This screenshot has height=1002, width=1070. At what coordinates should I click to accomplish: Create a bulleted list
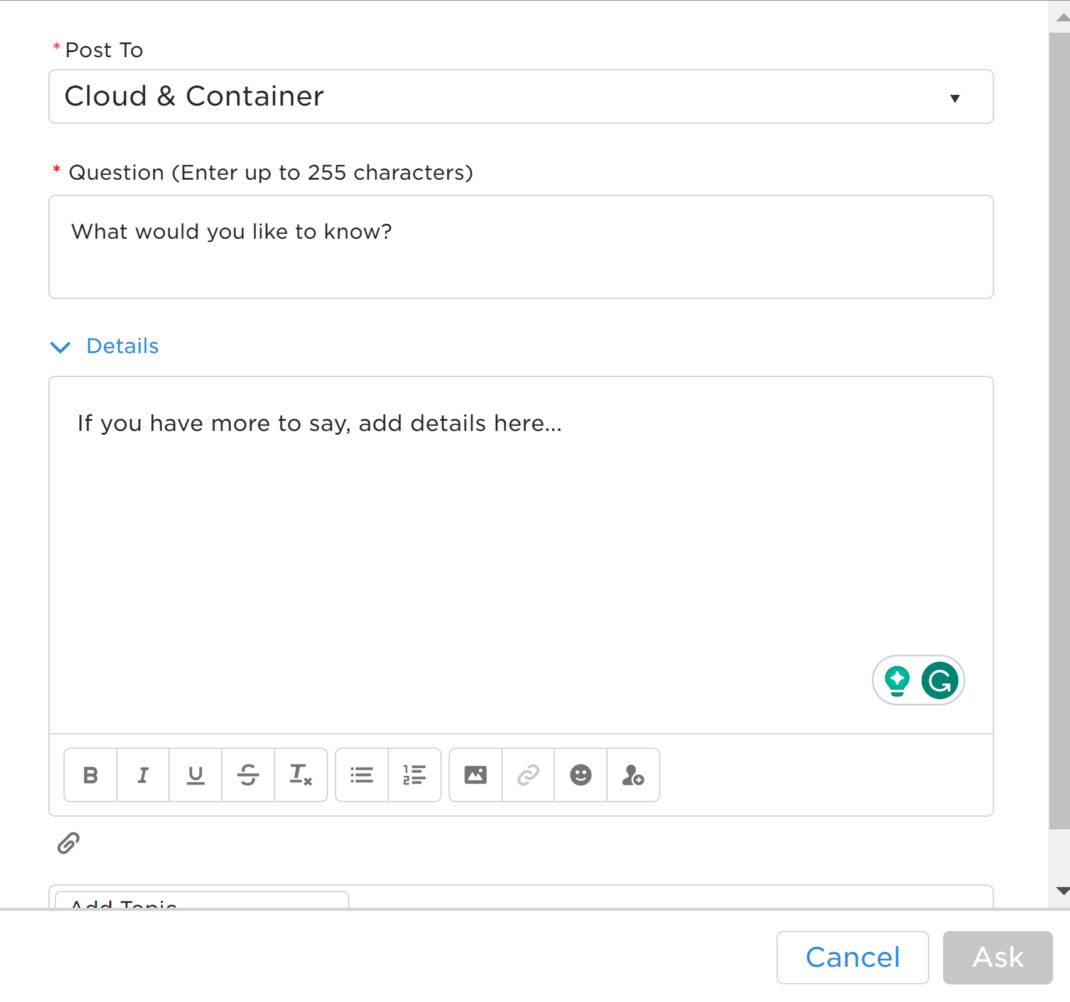tap(361, 774)
